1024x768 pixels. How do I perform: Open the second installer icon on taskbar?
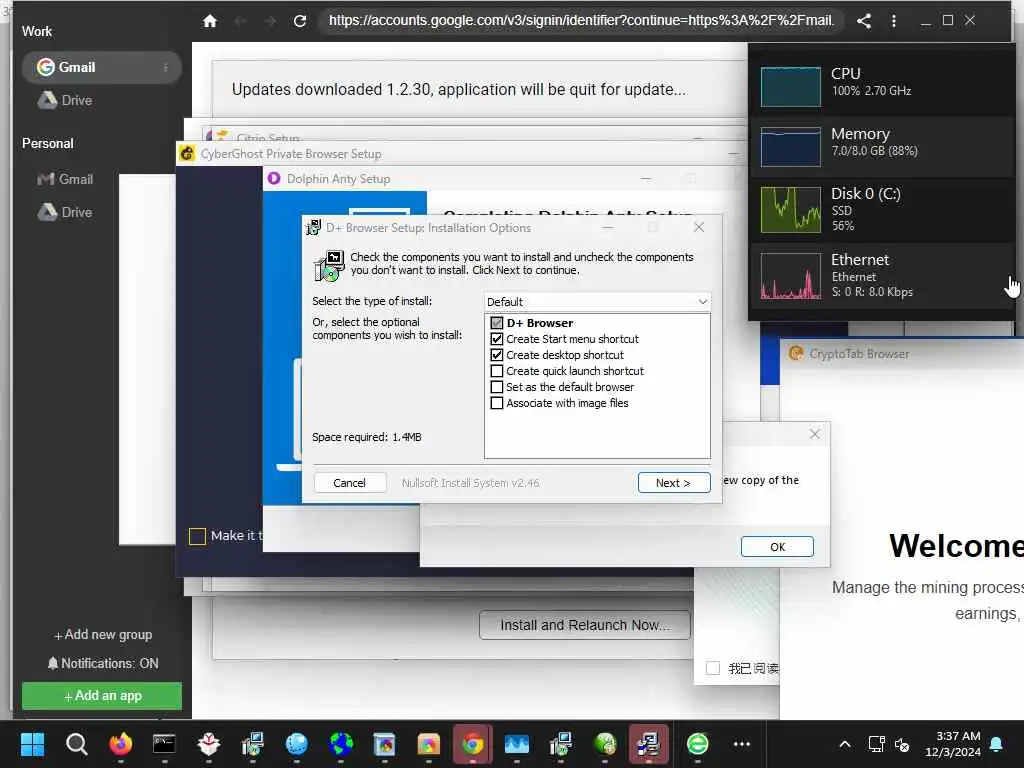(x=561, y=744)
